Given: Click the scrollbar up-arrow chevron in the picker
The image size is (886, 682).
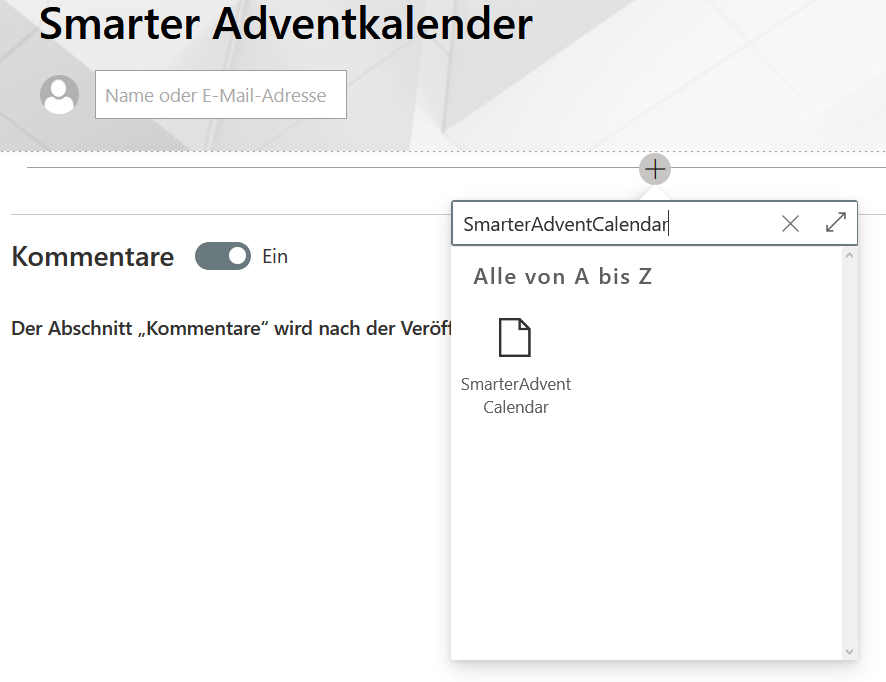Looking at the screenshot, I should coord(851,255).
